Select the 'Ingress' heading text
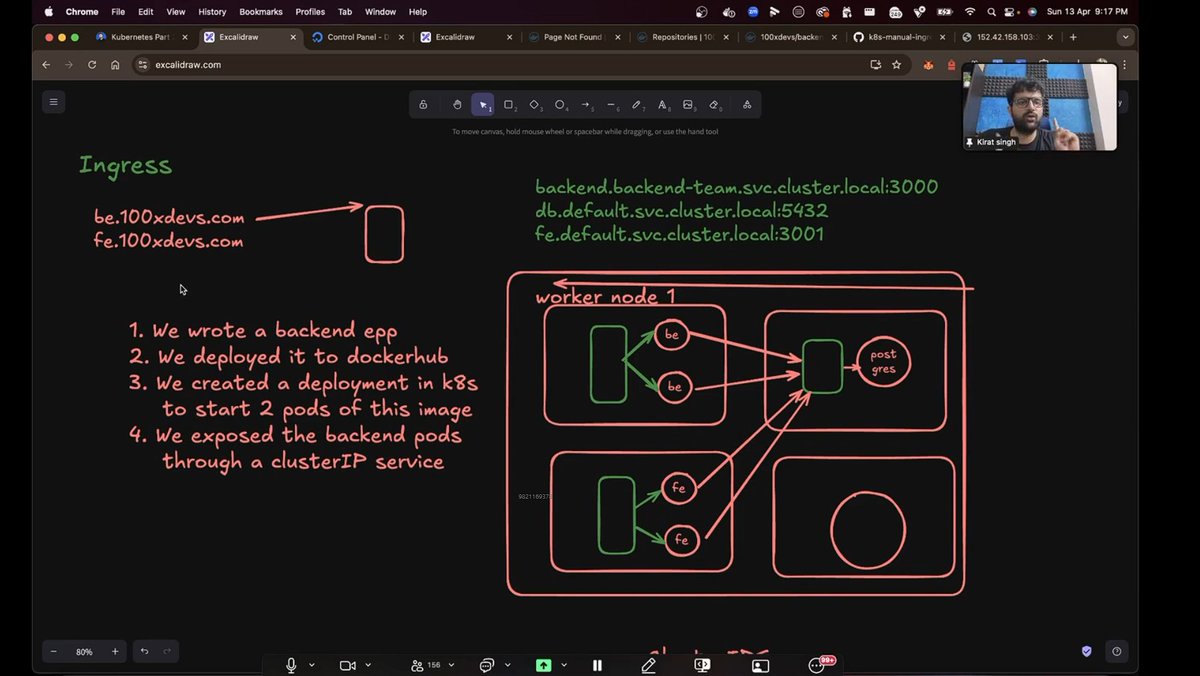 (125, 165)
